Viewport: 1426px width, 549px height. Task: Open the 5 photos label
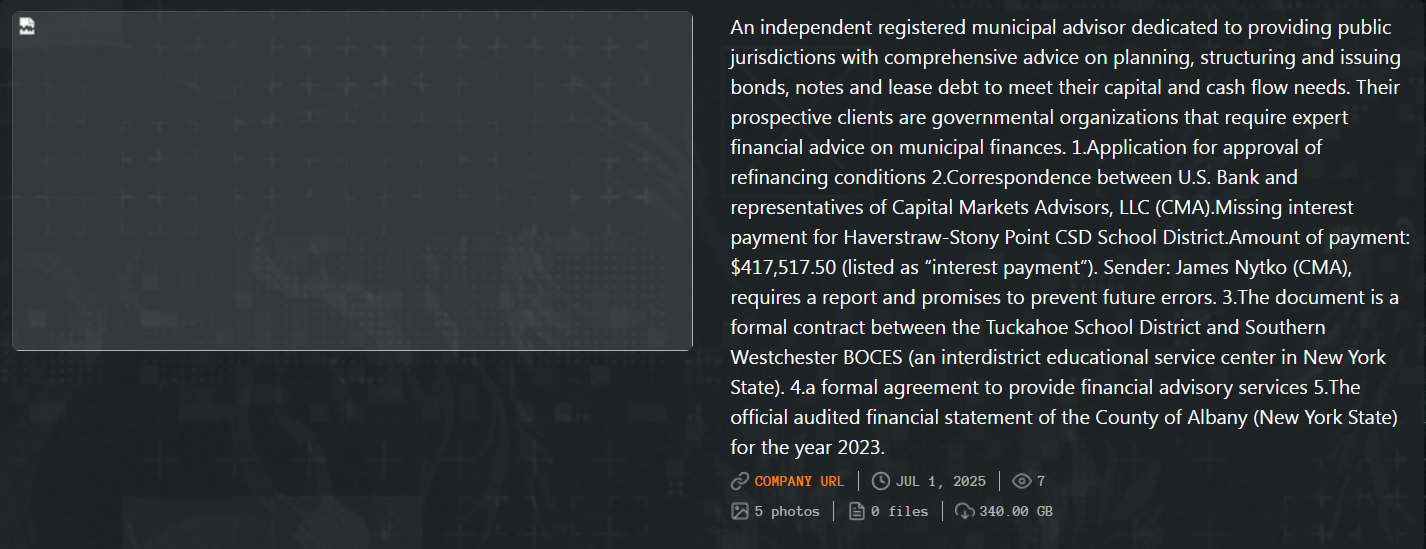click(x=787, y=511)
